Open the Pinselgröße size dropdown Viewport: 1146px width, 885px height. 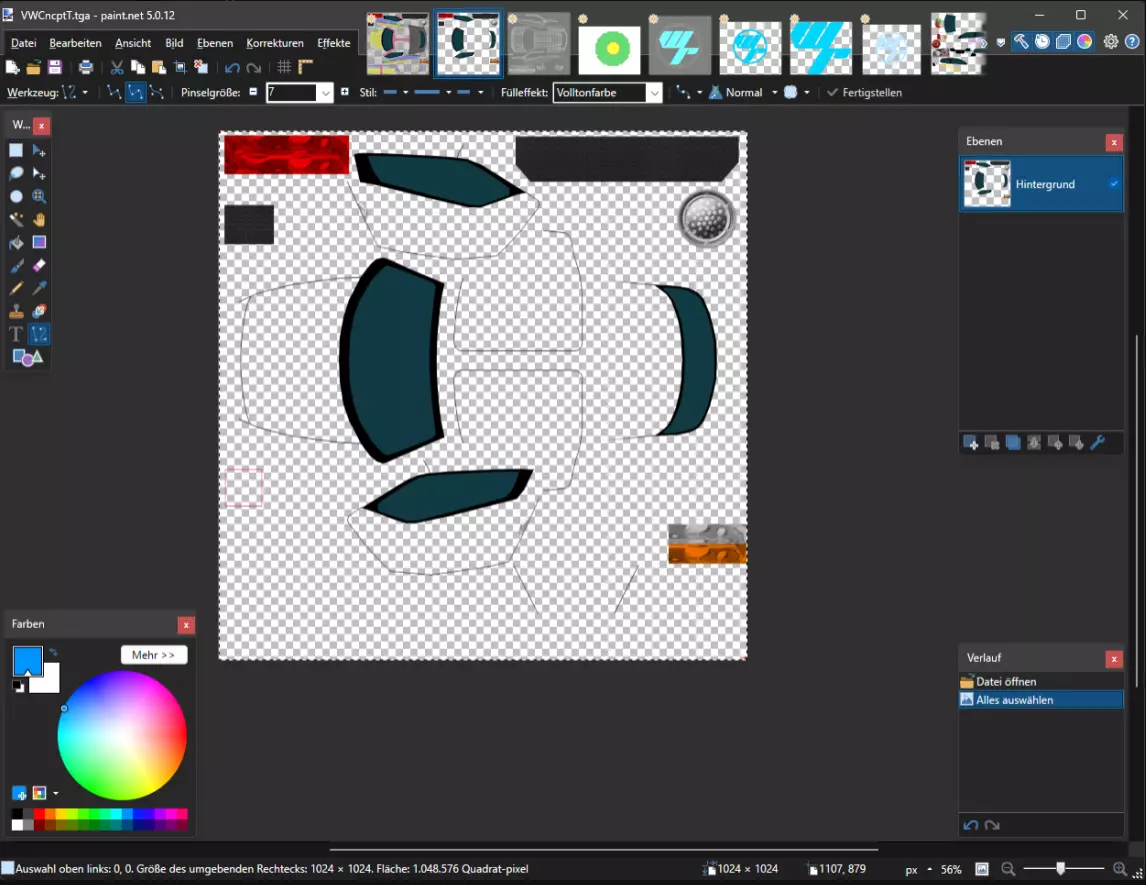tap(325, 93)
